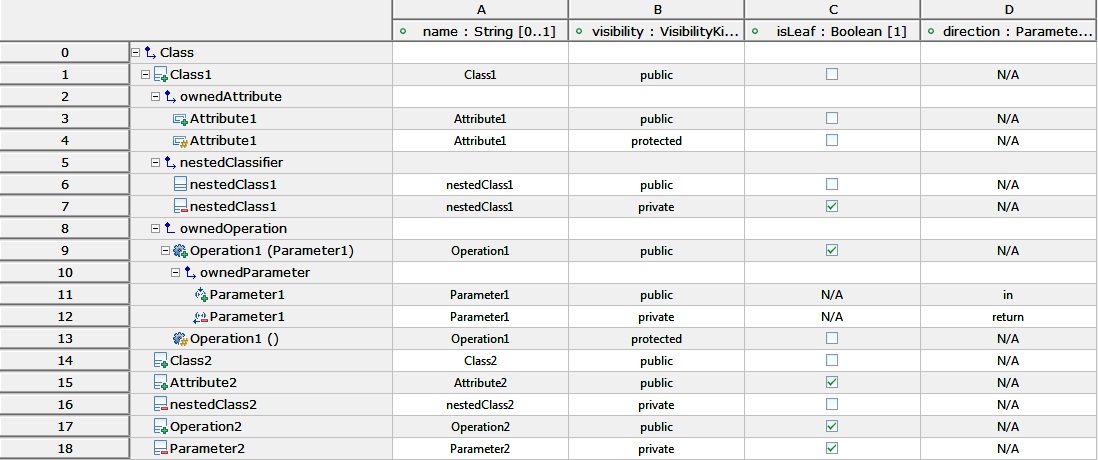Click the return Parameter1 icon in row 12
Screen dimensions: 1098x460
click(200, 317)
